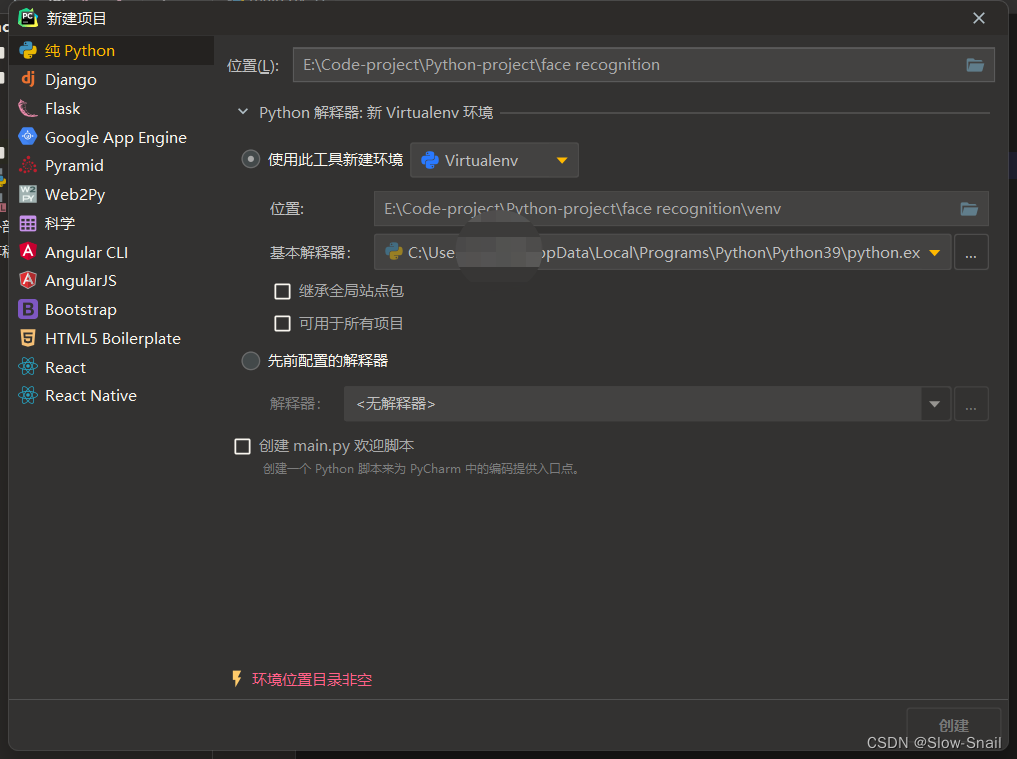Click the Angular CLI label

(86, 252)
